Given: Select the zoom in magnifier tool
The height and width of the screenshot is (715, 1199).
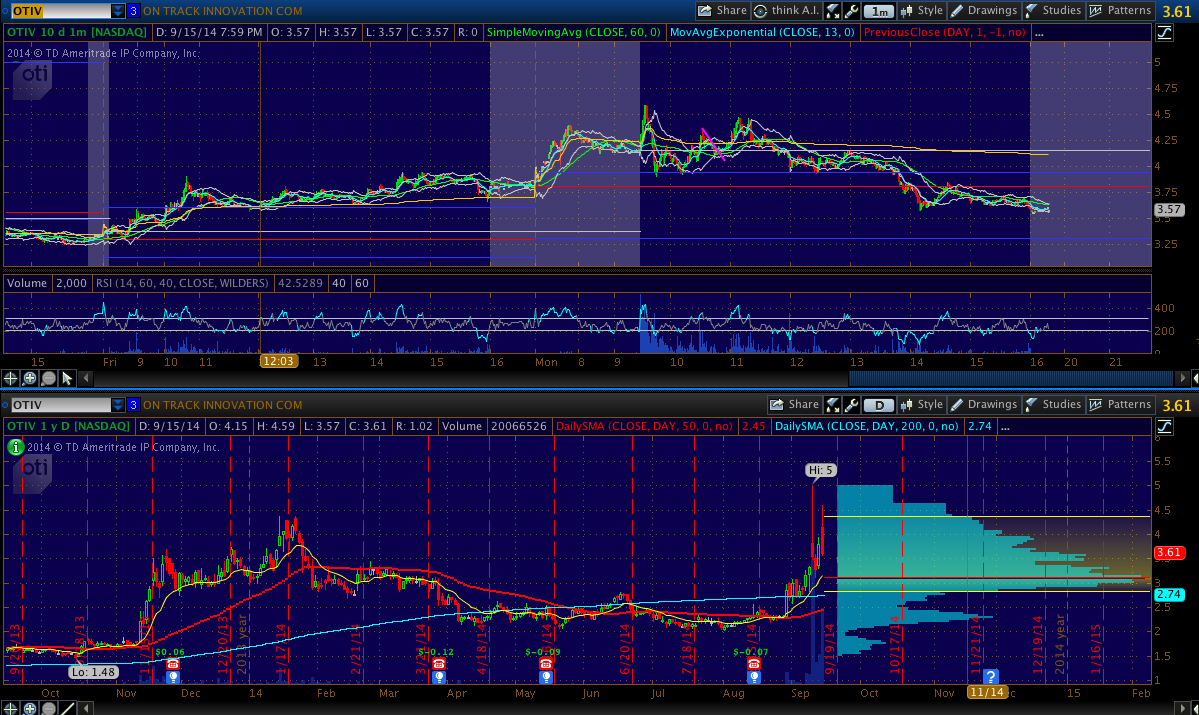Looking at the screenshot, I should click(30, 378).
